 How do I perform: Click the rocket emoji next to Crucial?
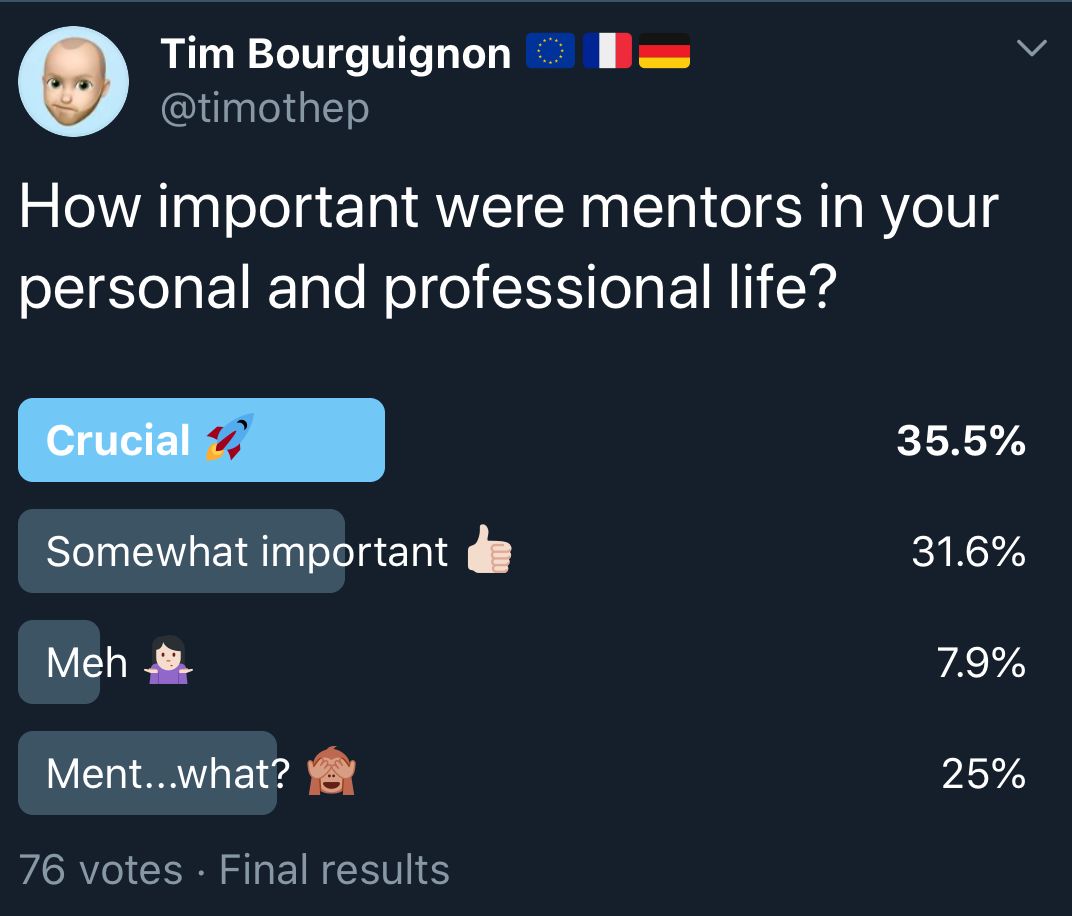[230, 437]
